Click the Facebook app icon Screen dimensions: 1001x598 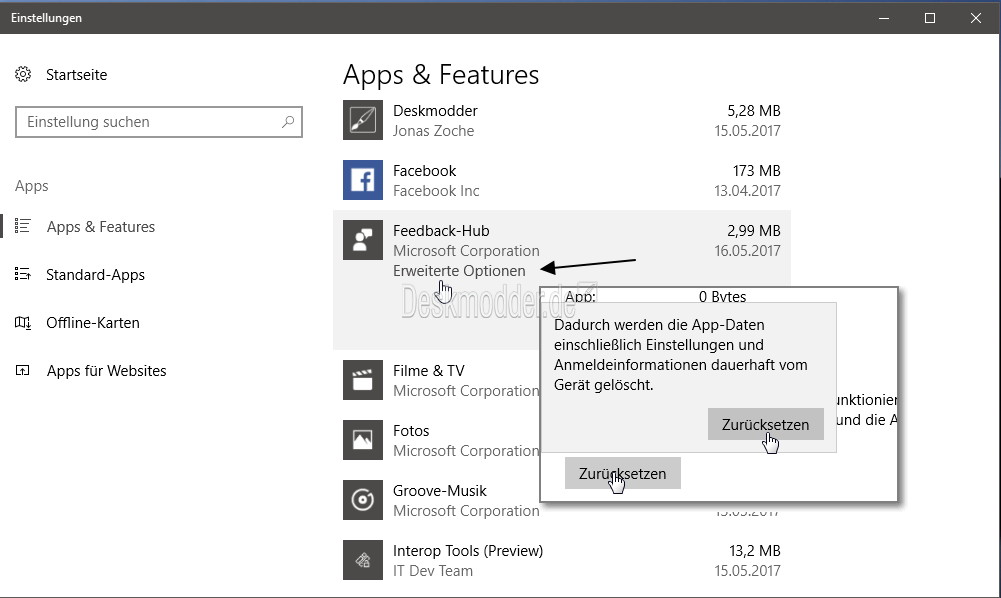click(363, 180)
